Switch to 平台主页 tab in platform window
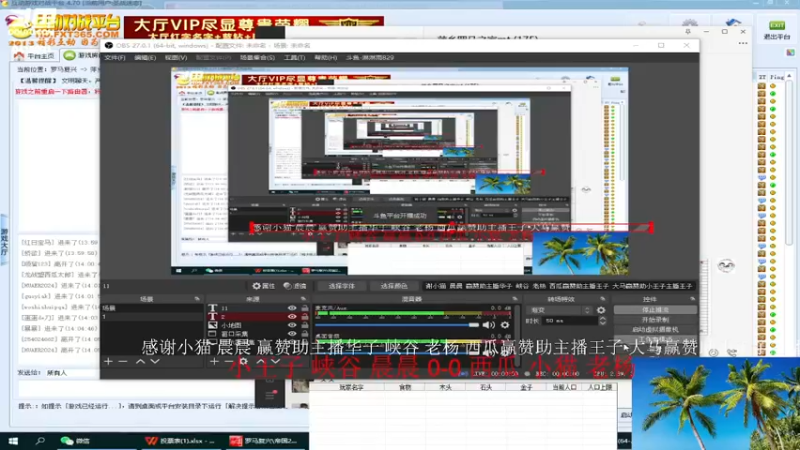 point(35,56)
